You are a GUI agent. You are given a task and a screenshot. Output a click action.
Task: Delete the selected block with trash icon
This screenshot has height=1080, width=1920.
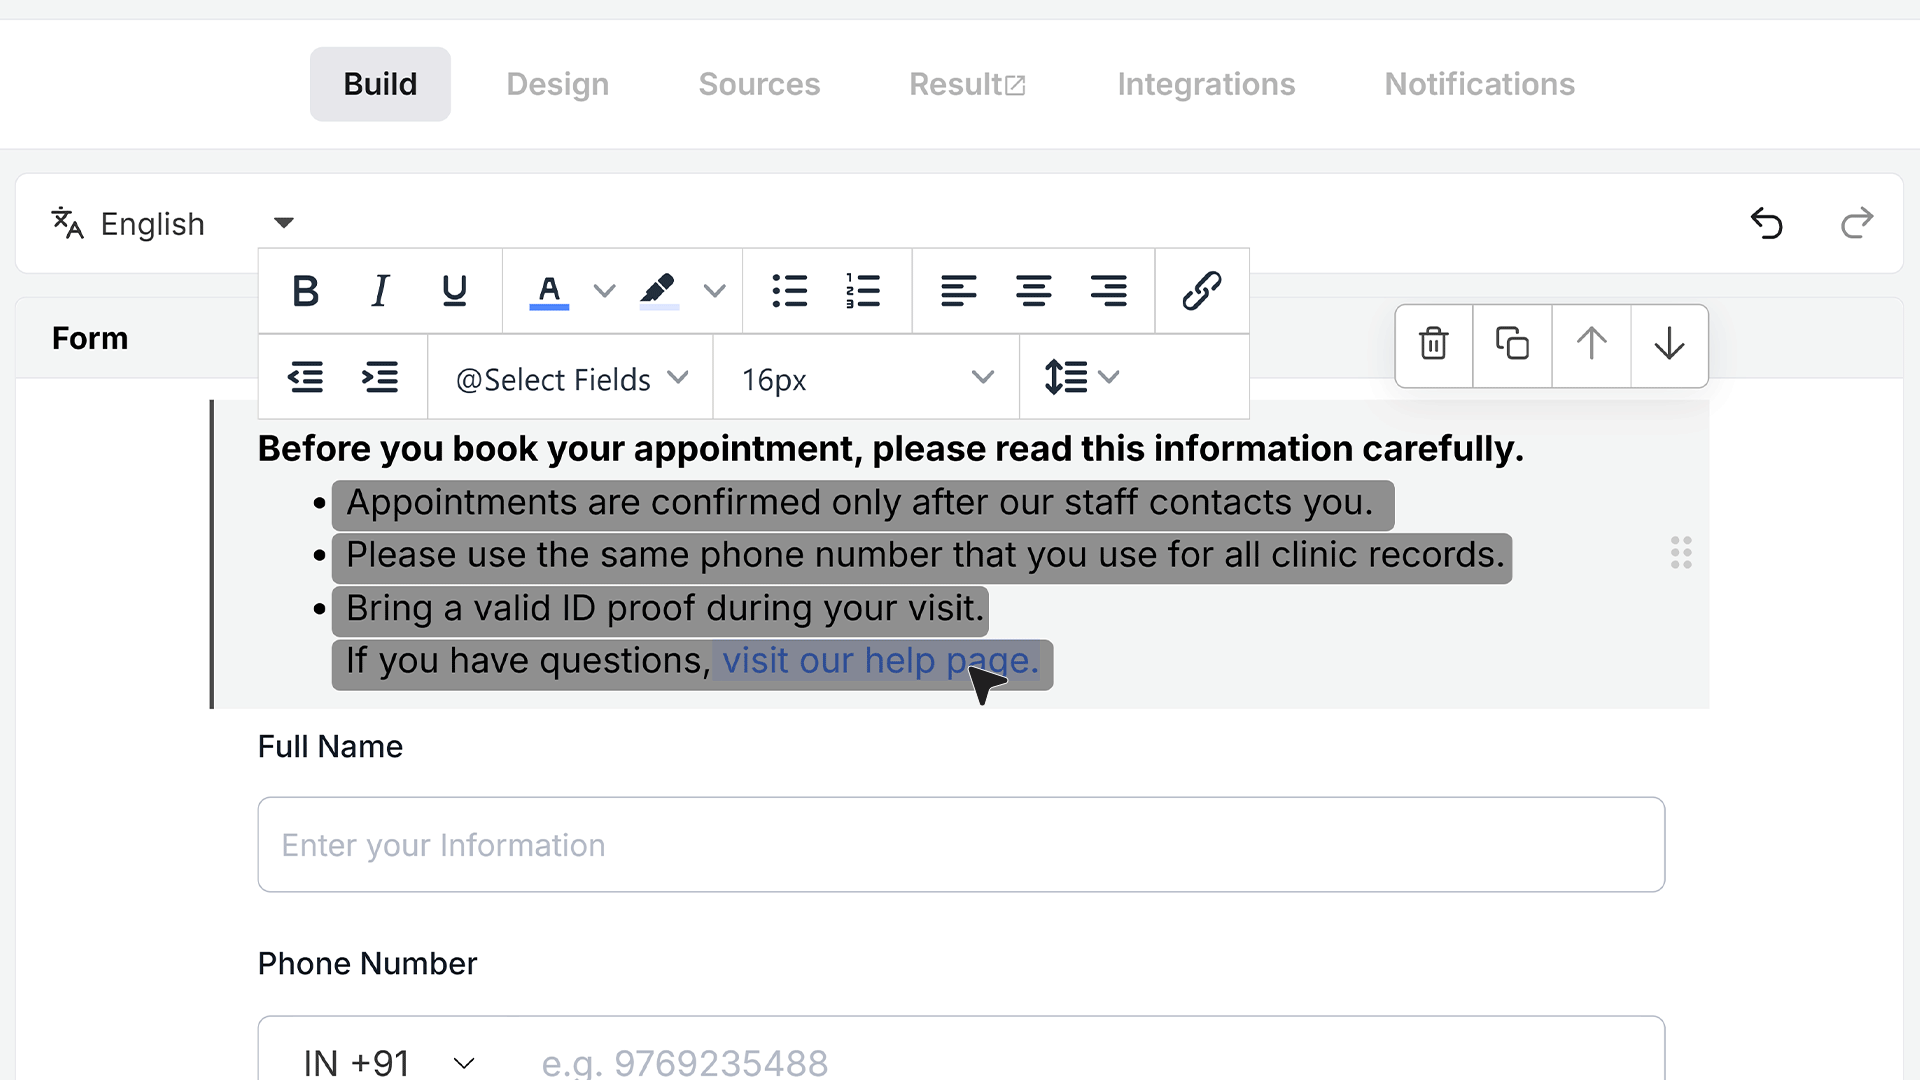point(1434,344)
